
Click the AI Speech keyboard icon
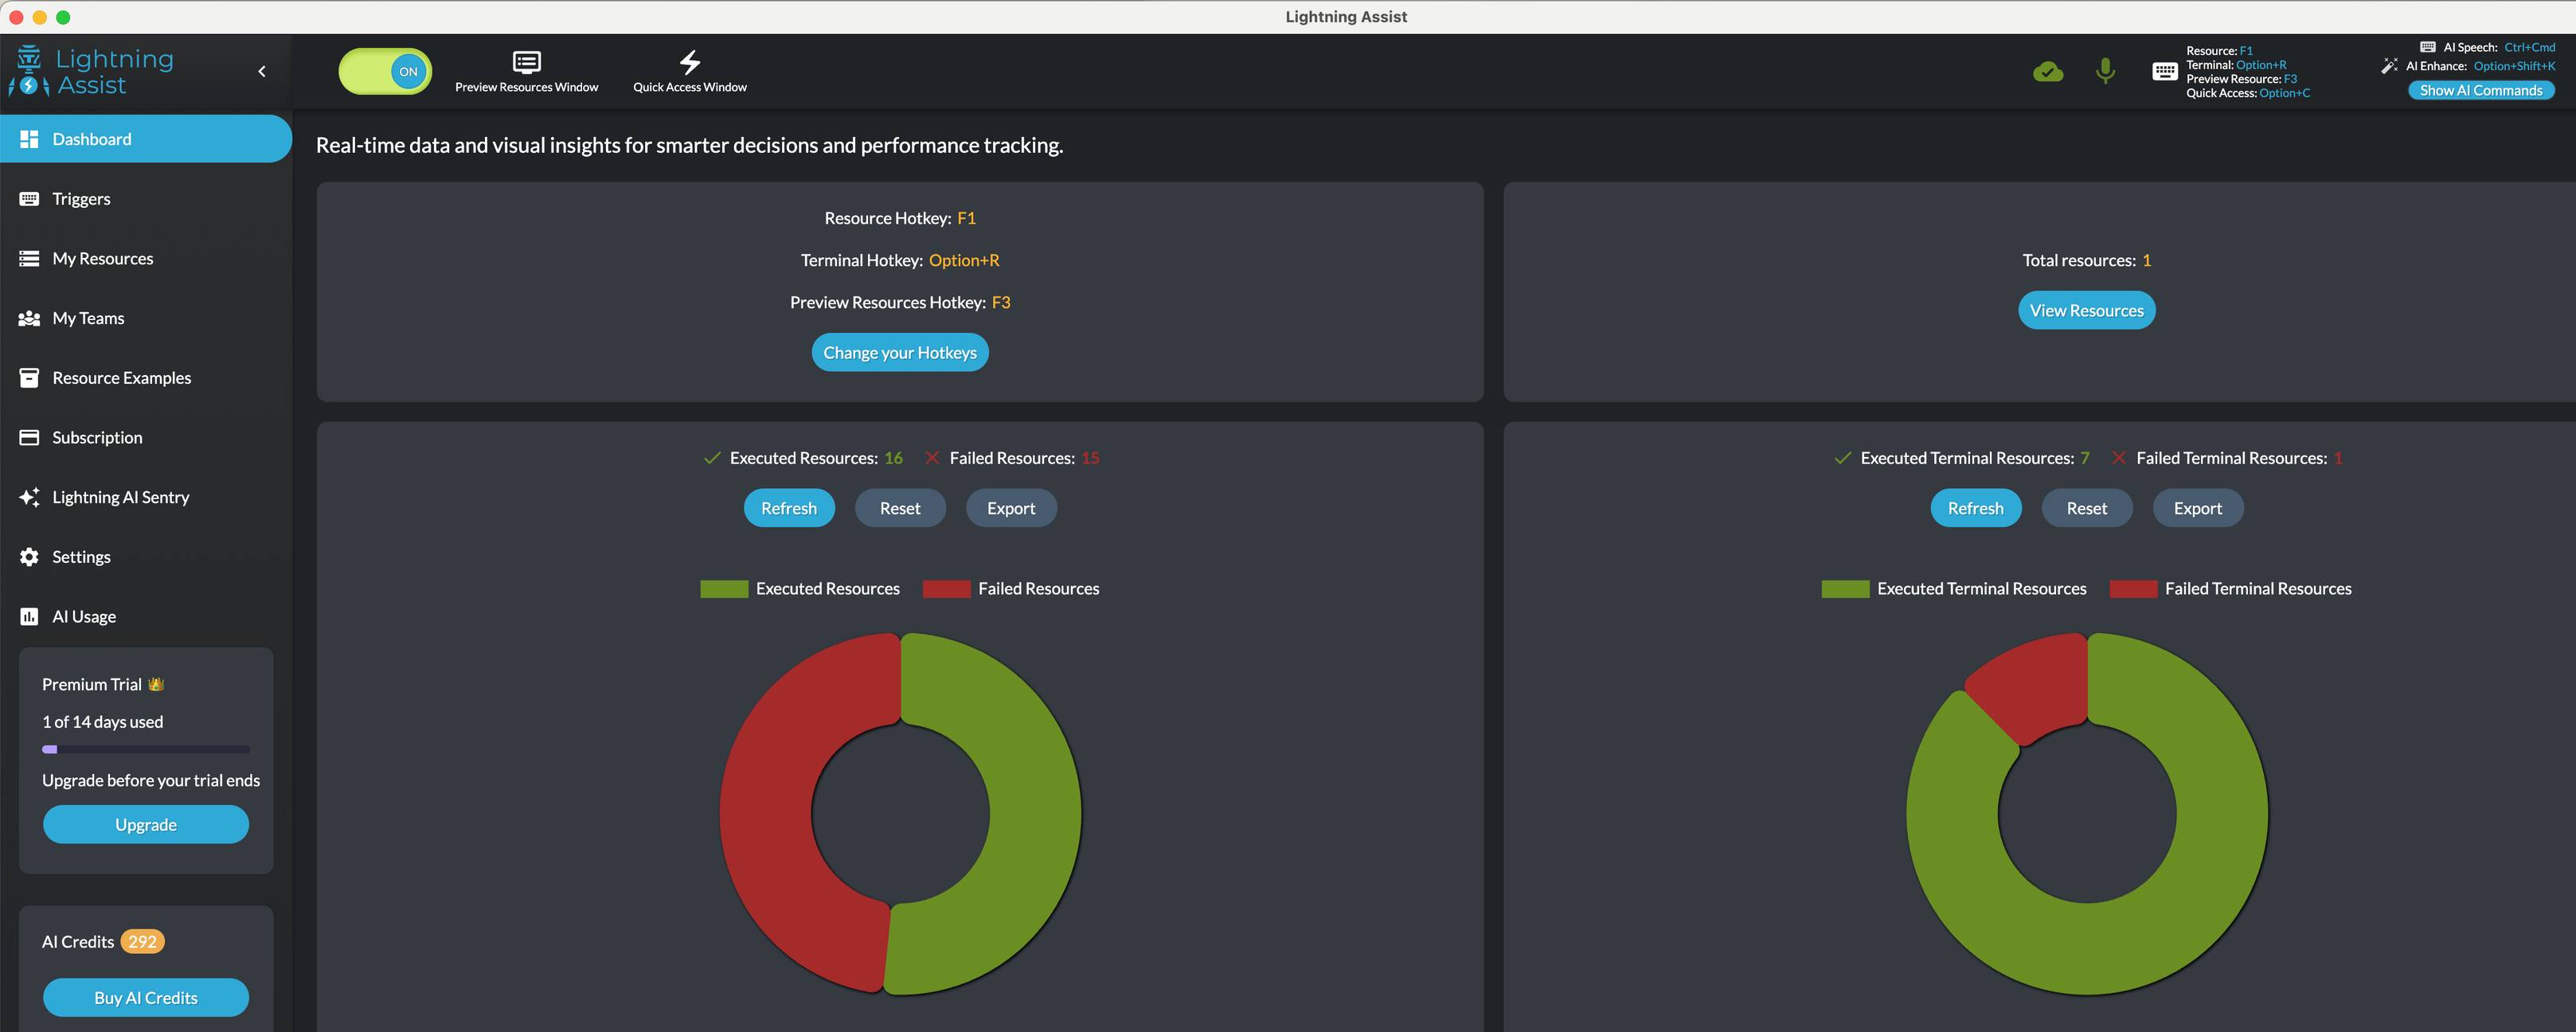[2427, 47]
